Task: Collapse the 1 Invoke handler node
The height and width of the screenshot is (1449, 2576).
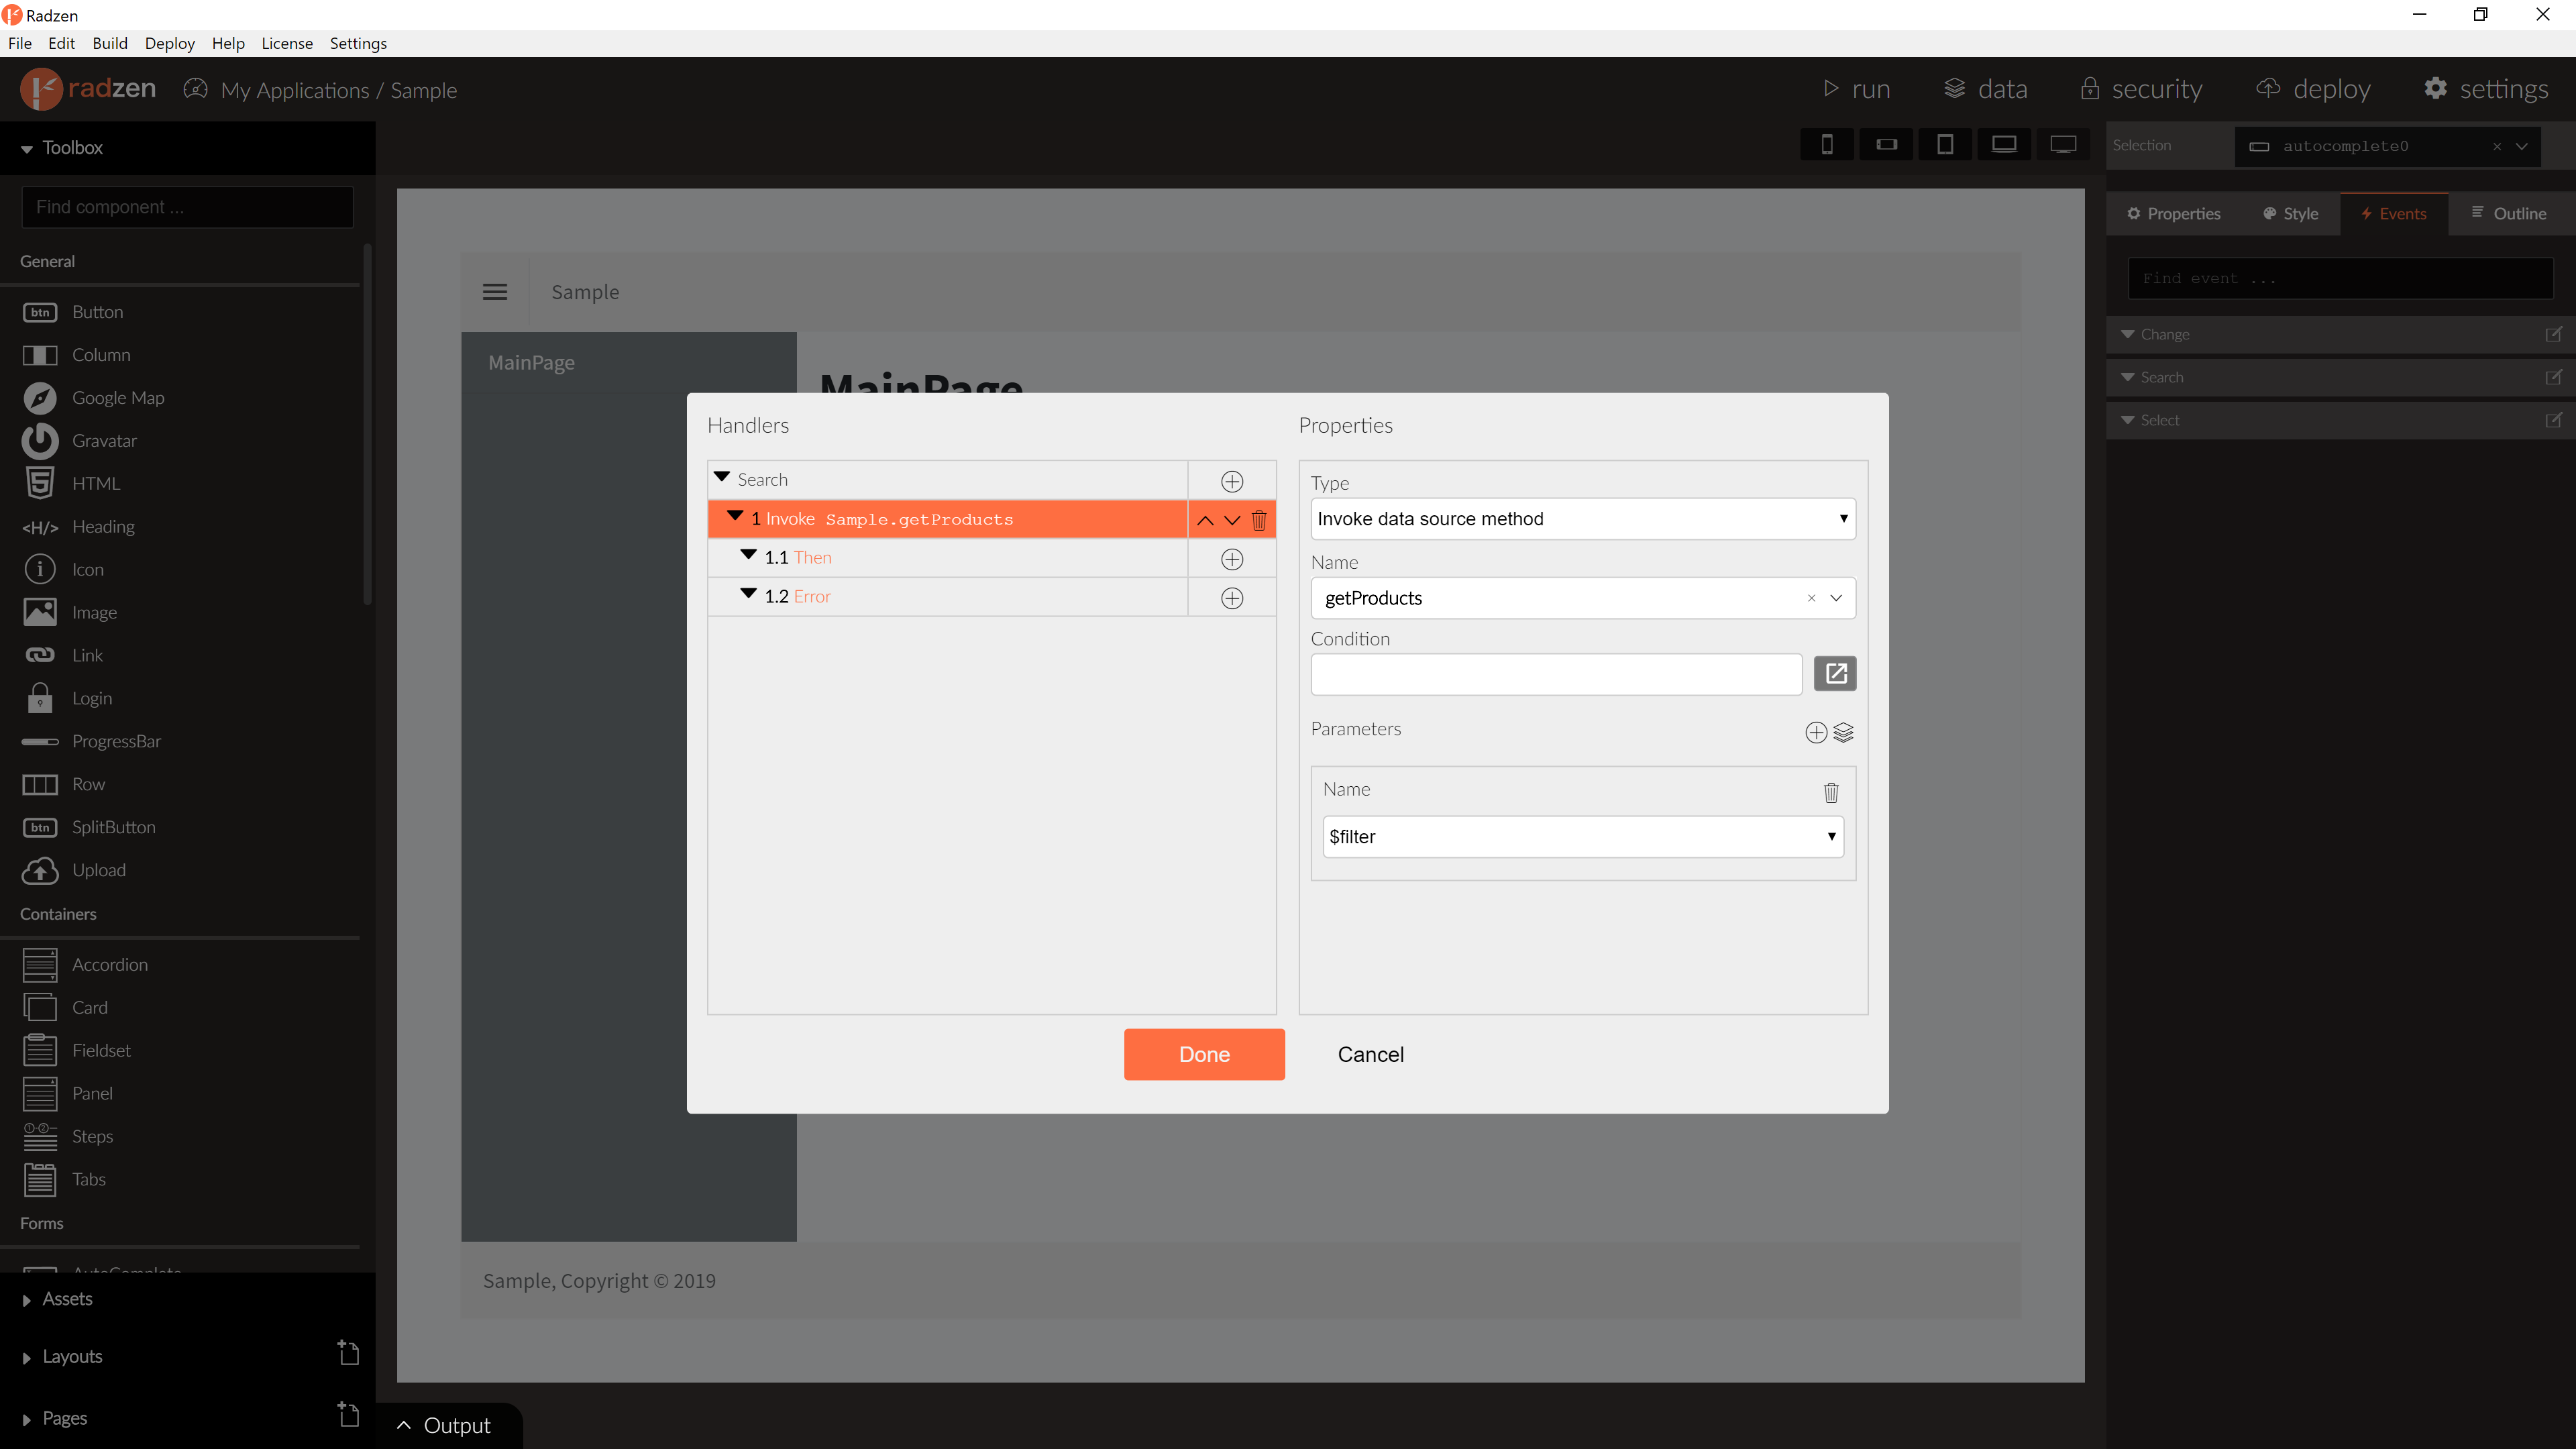Action: [x=735, y=516]
